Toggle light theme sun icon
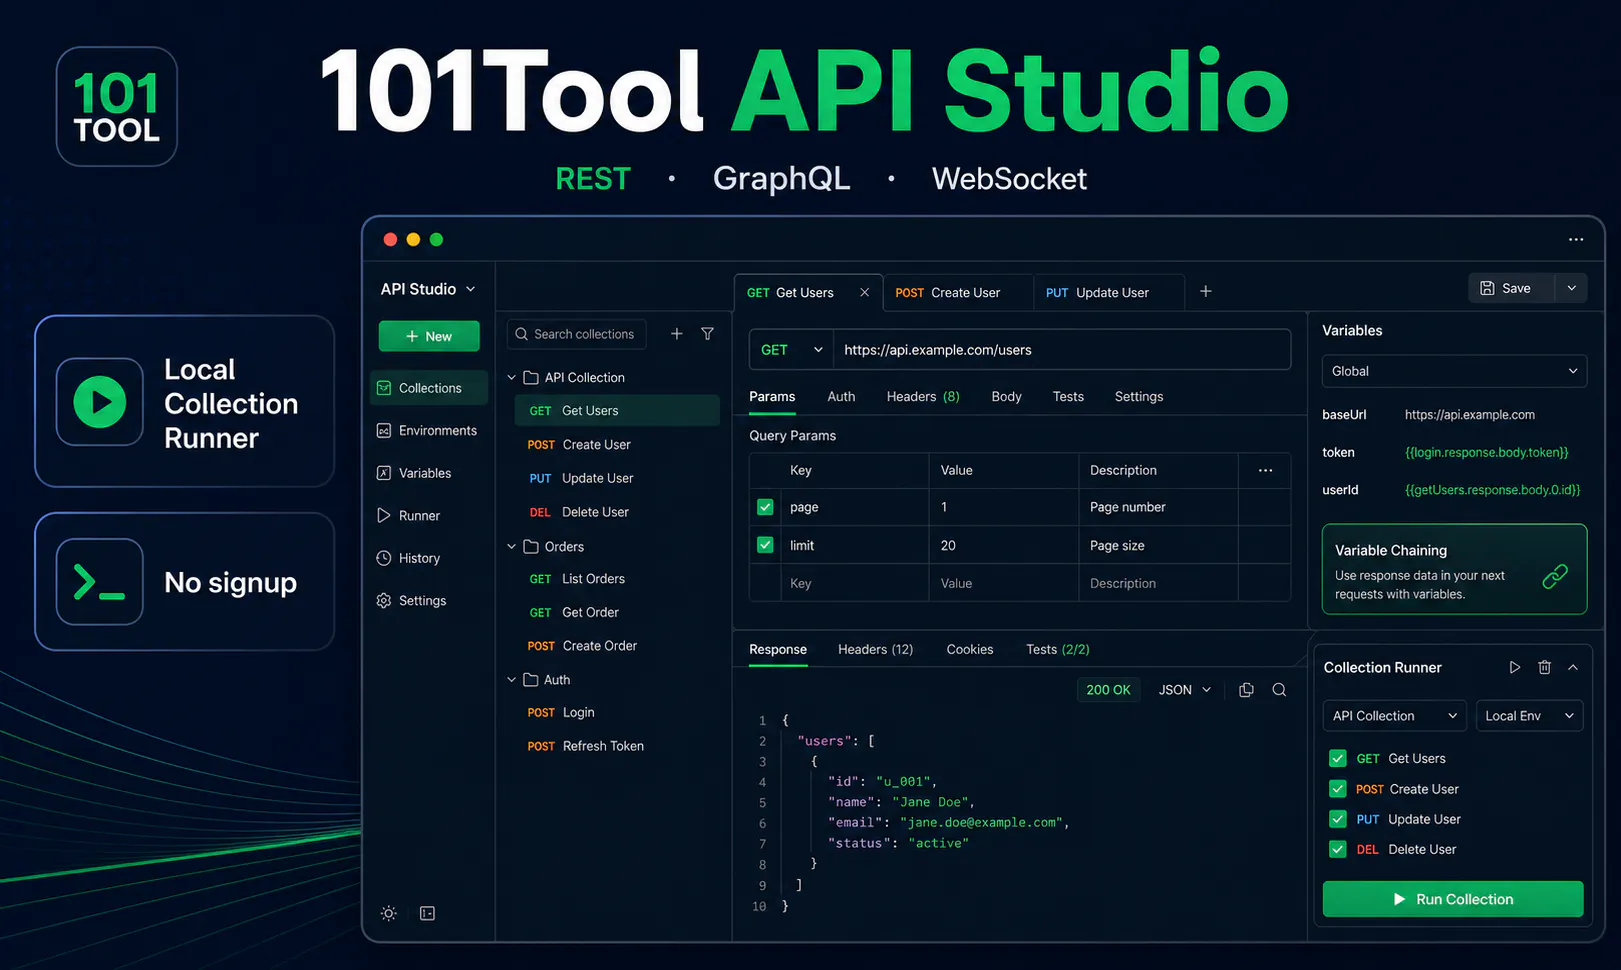The image size is (1621, 970). tap(389, 913)
